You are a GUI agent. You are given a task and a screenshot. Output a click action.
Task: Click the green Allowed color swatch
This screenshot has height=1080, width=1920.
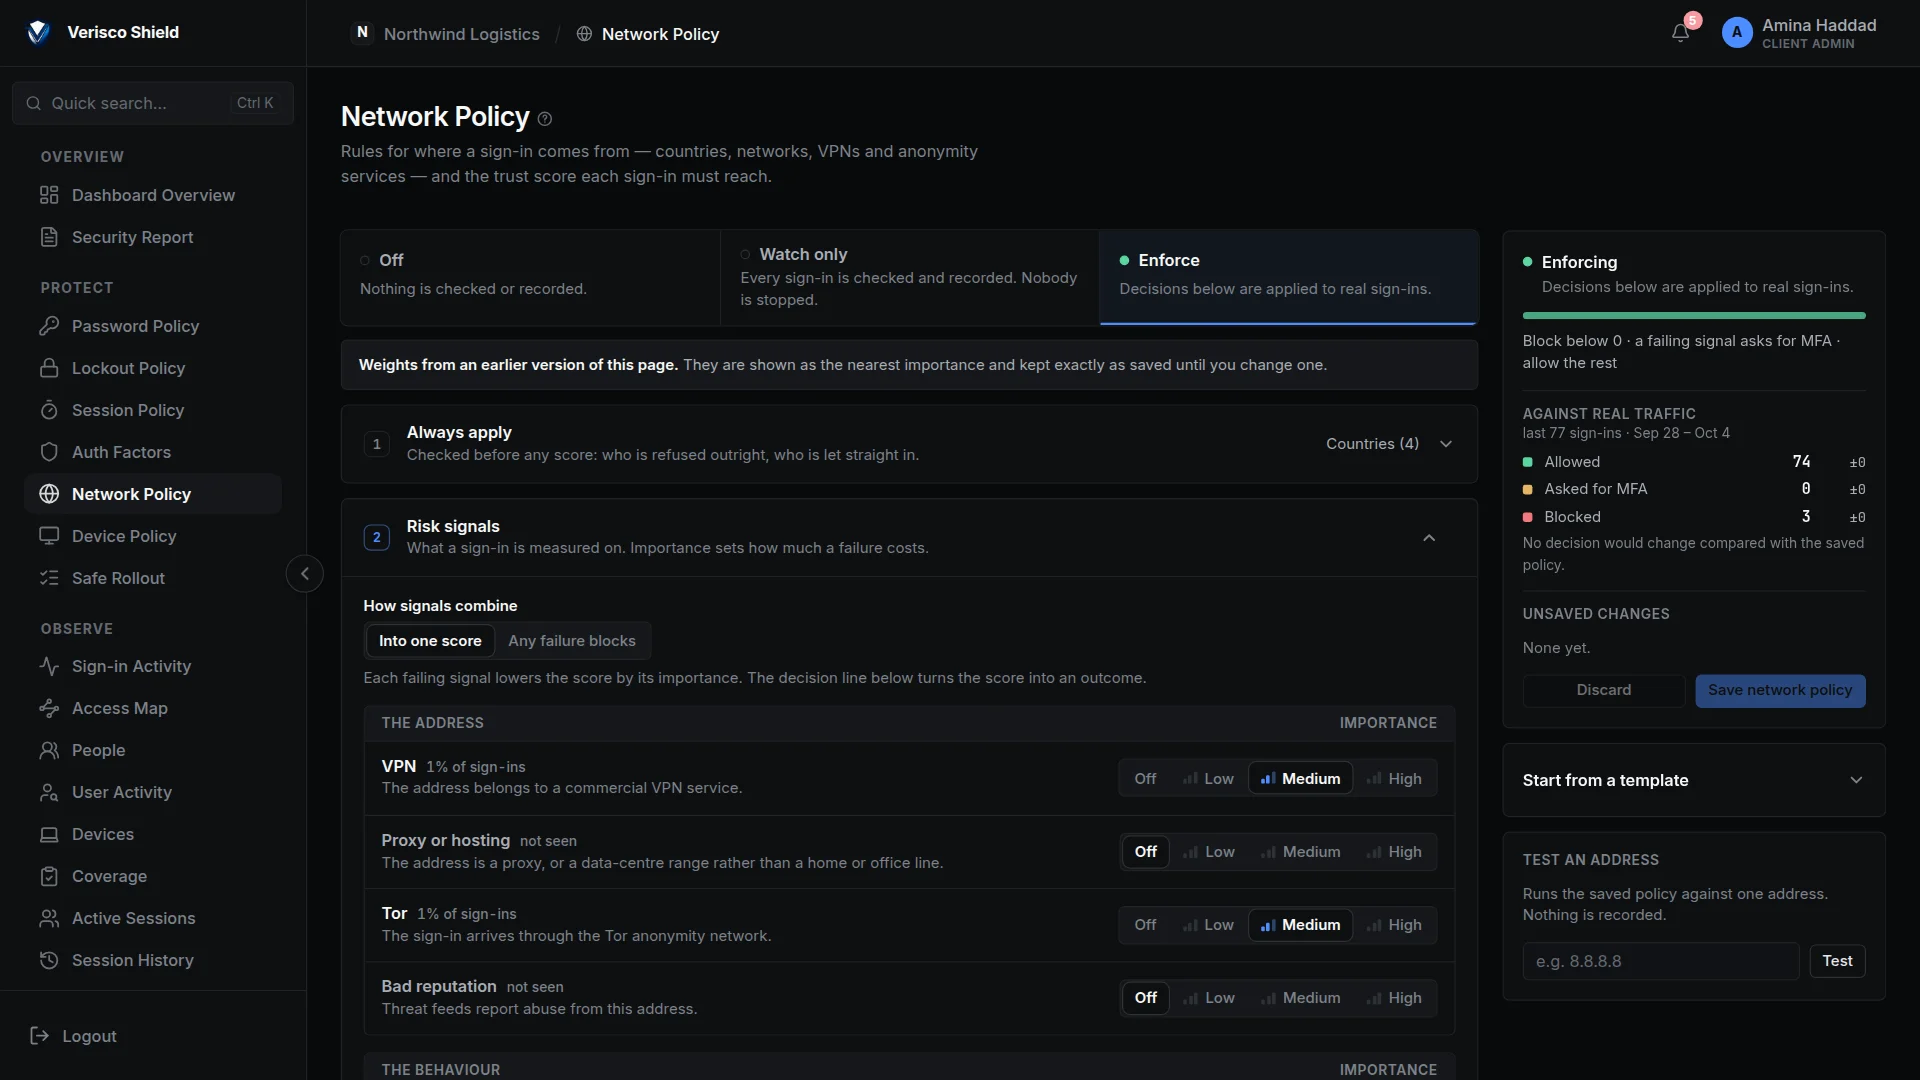pyautogui.click(x=1528, y=462)
